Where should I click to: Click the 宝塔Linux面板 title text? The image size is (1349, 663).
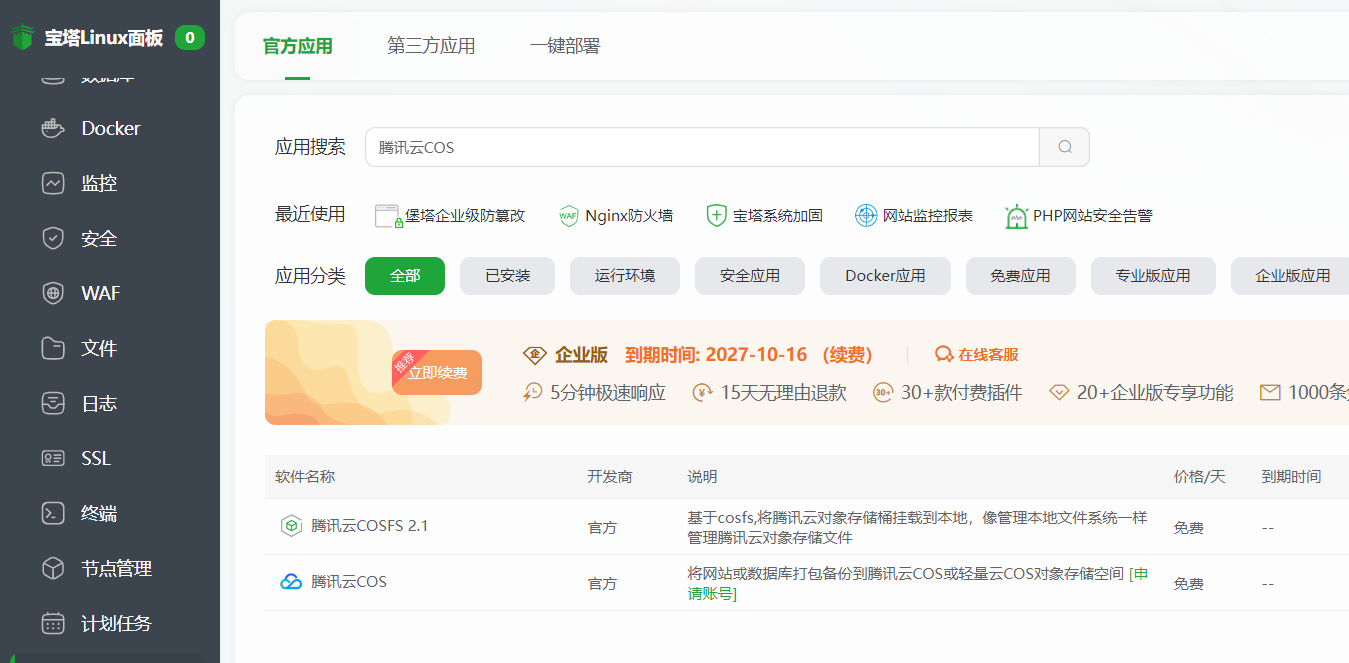[x=103, y=38]
